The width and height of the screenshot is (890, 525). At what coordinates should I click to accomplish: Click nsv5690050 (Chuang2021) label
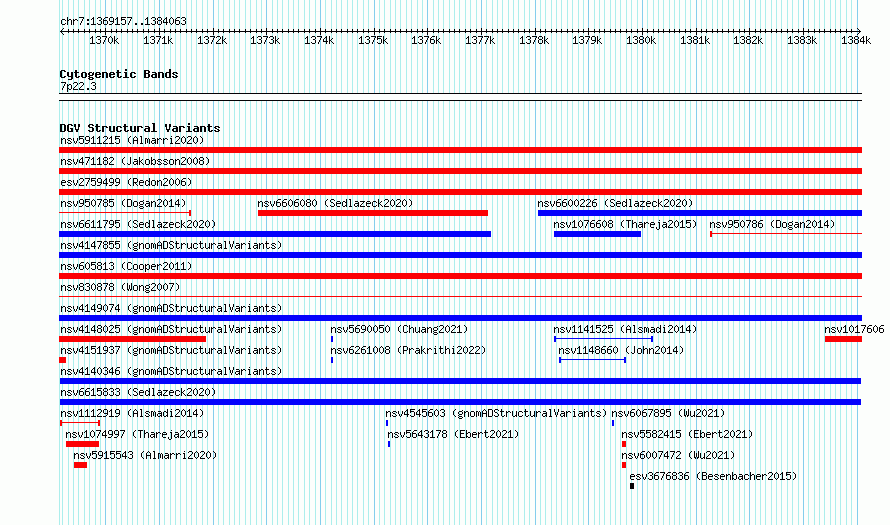399,329
